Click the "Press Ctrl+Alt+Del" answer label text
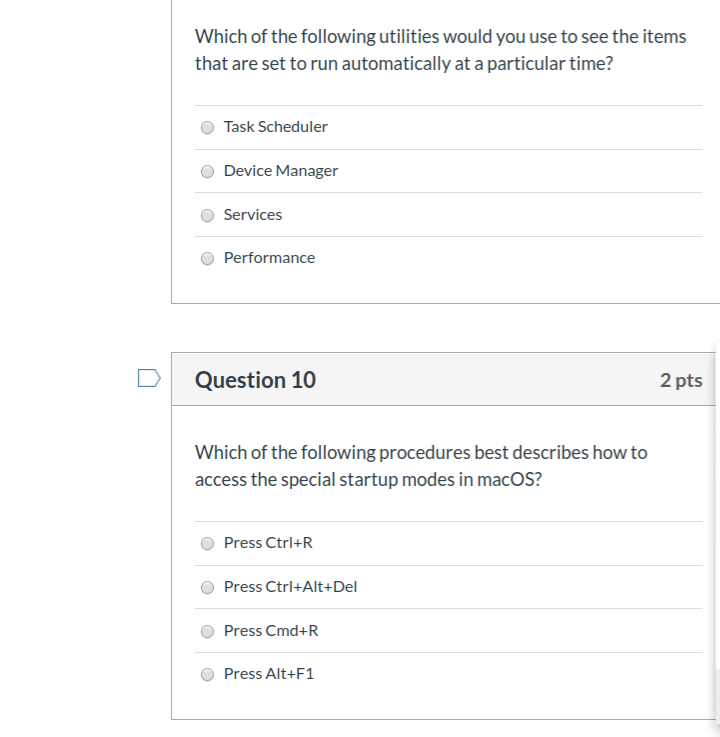720x737 pixels. click(x=290, y=587)
